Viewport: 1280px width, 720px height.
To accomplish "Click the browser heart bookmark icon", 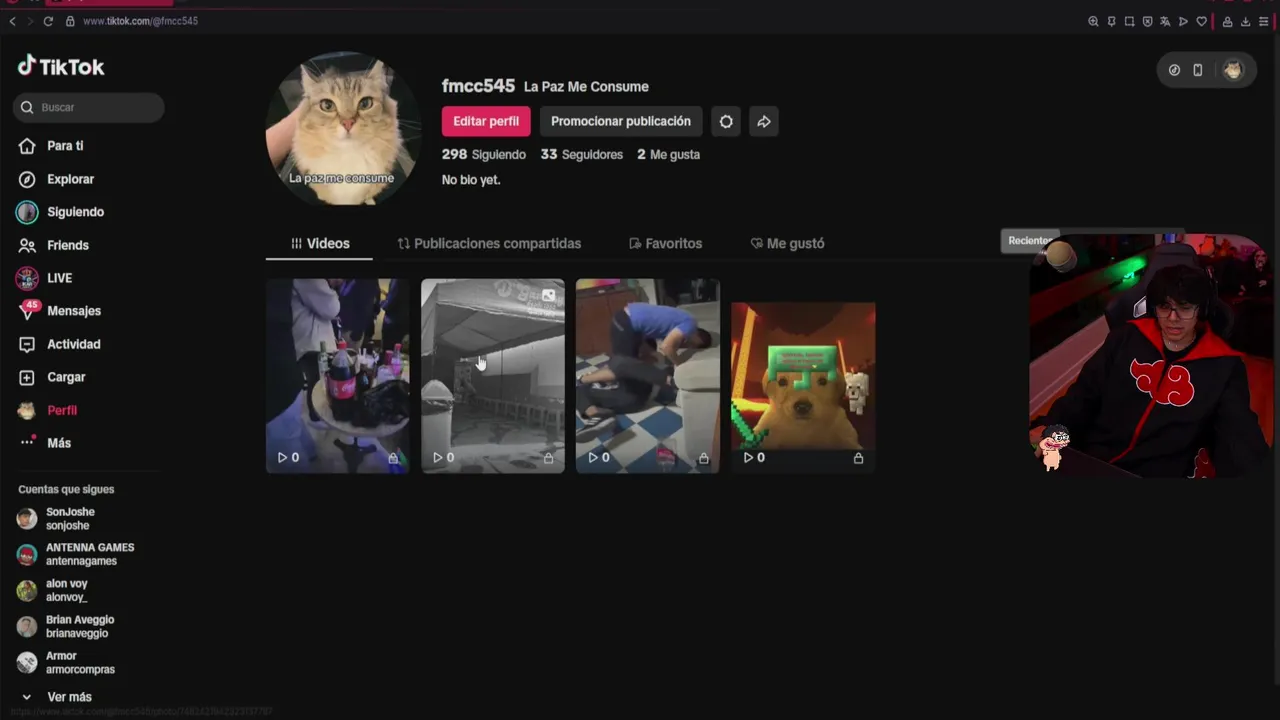I will [x=1201, y=21].
